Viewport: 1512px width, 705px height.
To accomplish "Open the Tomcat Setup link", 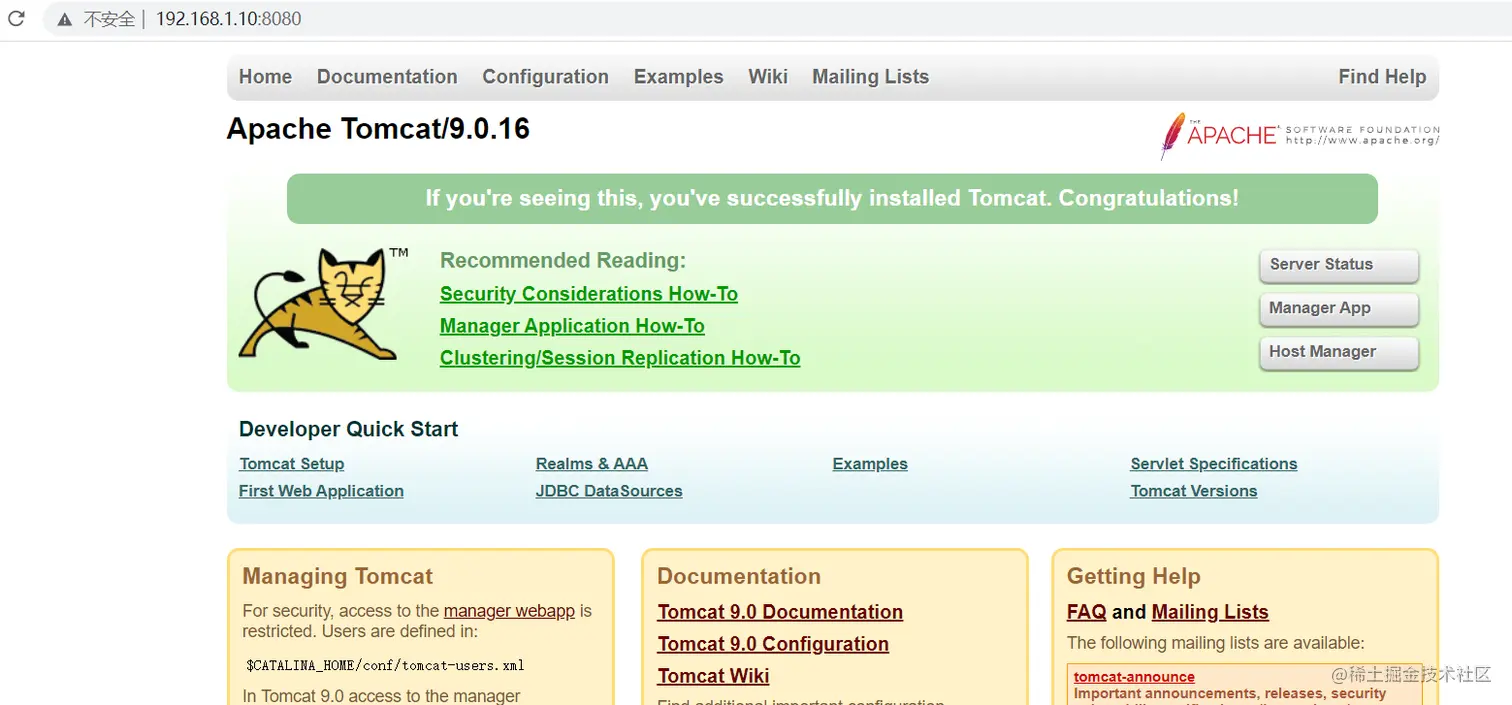I will click(x=292, y=464).
